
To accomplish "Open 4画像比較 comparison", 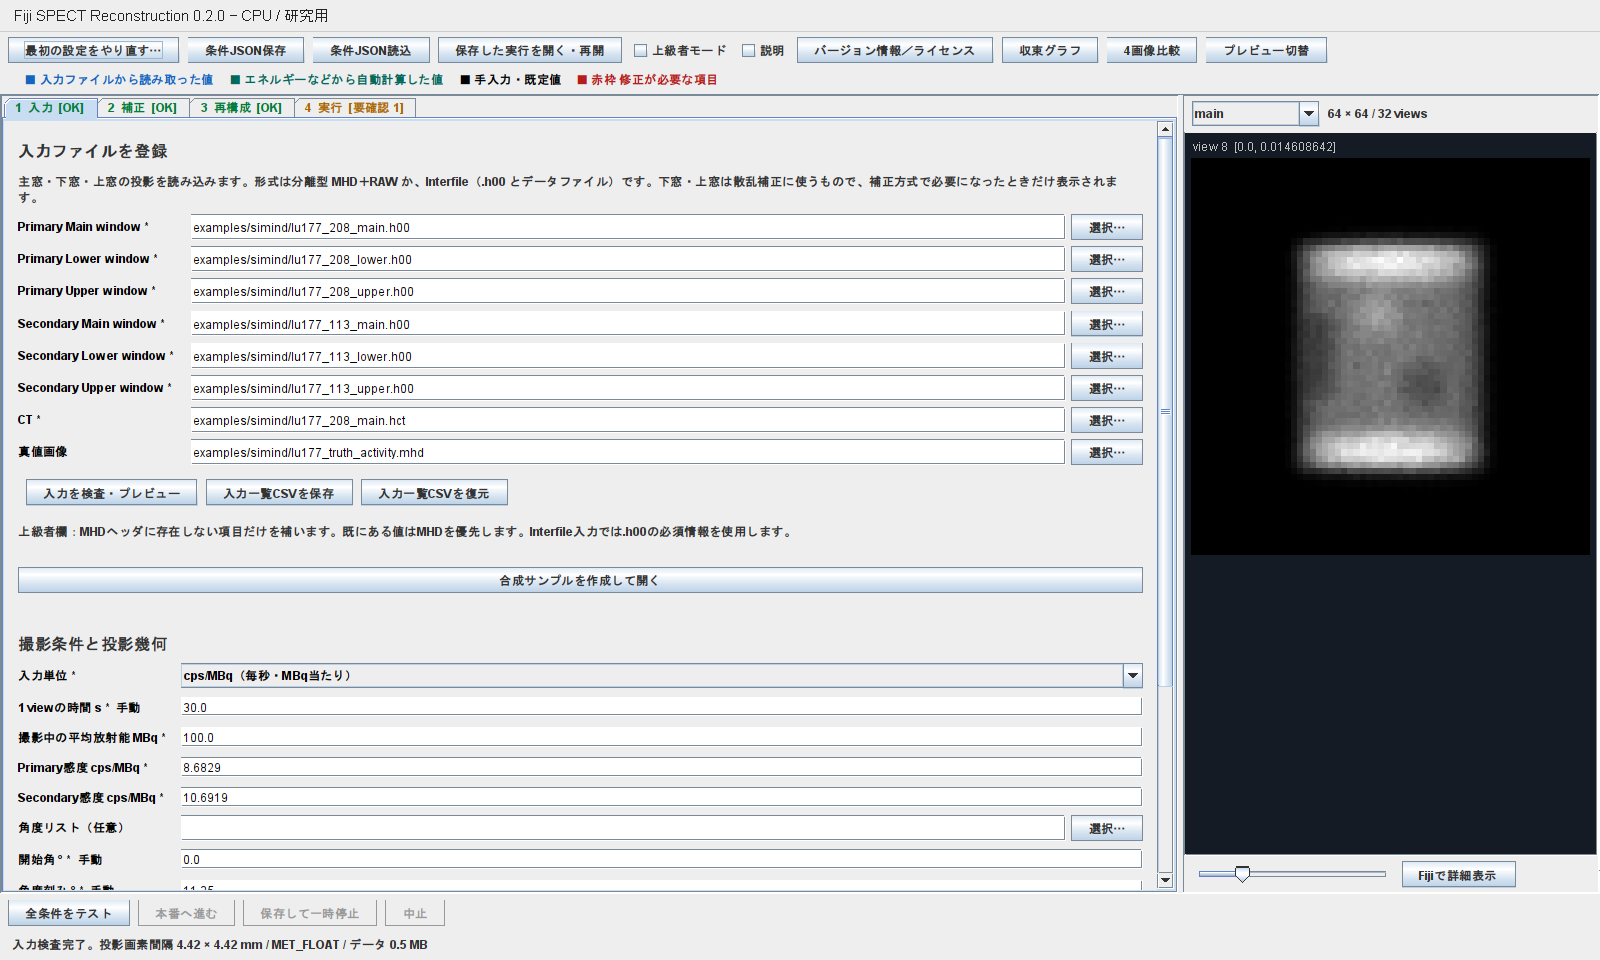I will click(1152, 50).
